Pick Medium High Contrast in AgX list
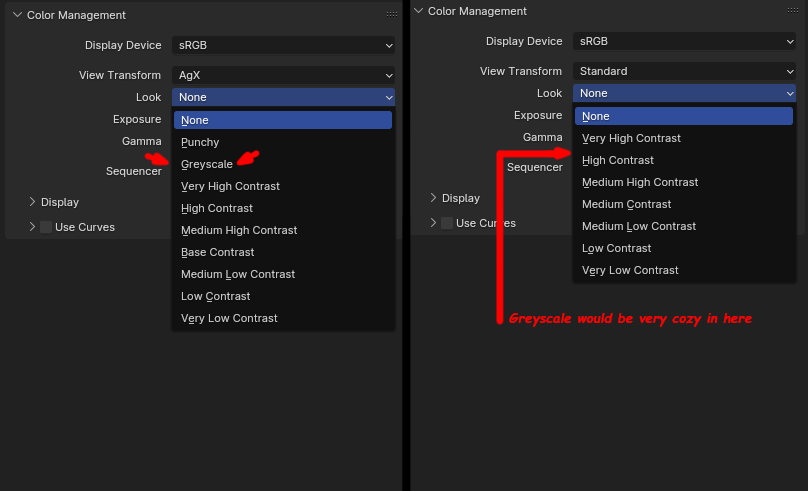Viewport: 808px width, 491px height. point(283,230)
